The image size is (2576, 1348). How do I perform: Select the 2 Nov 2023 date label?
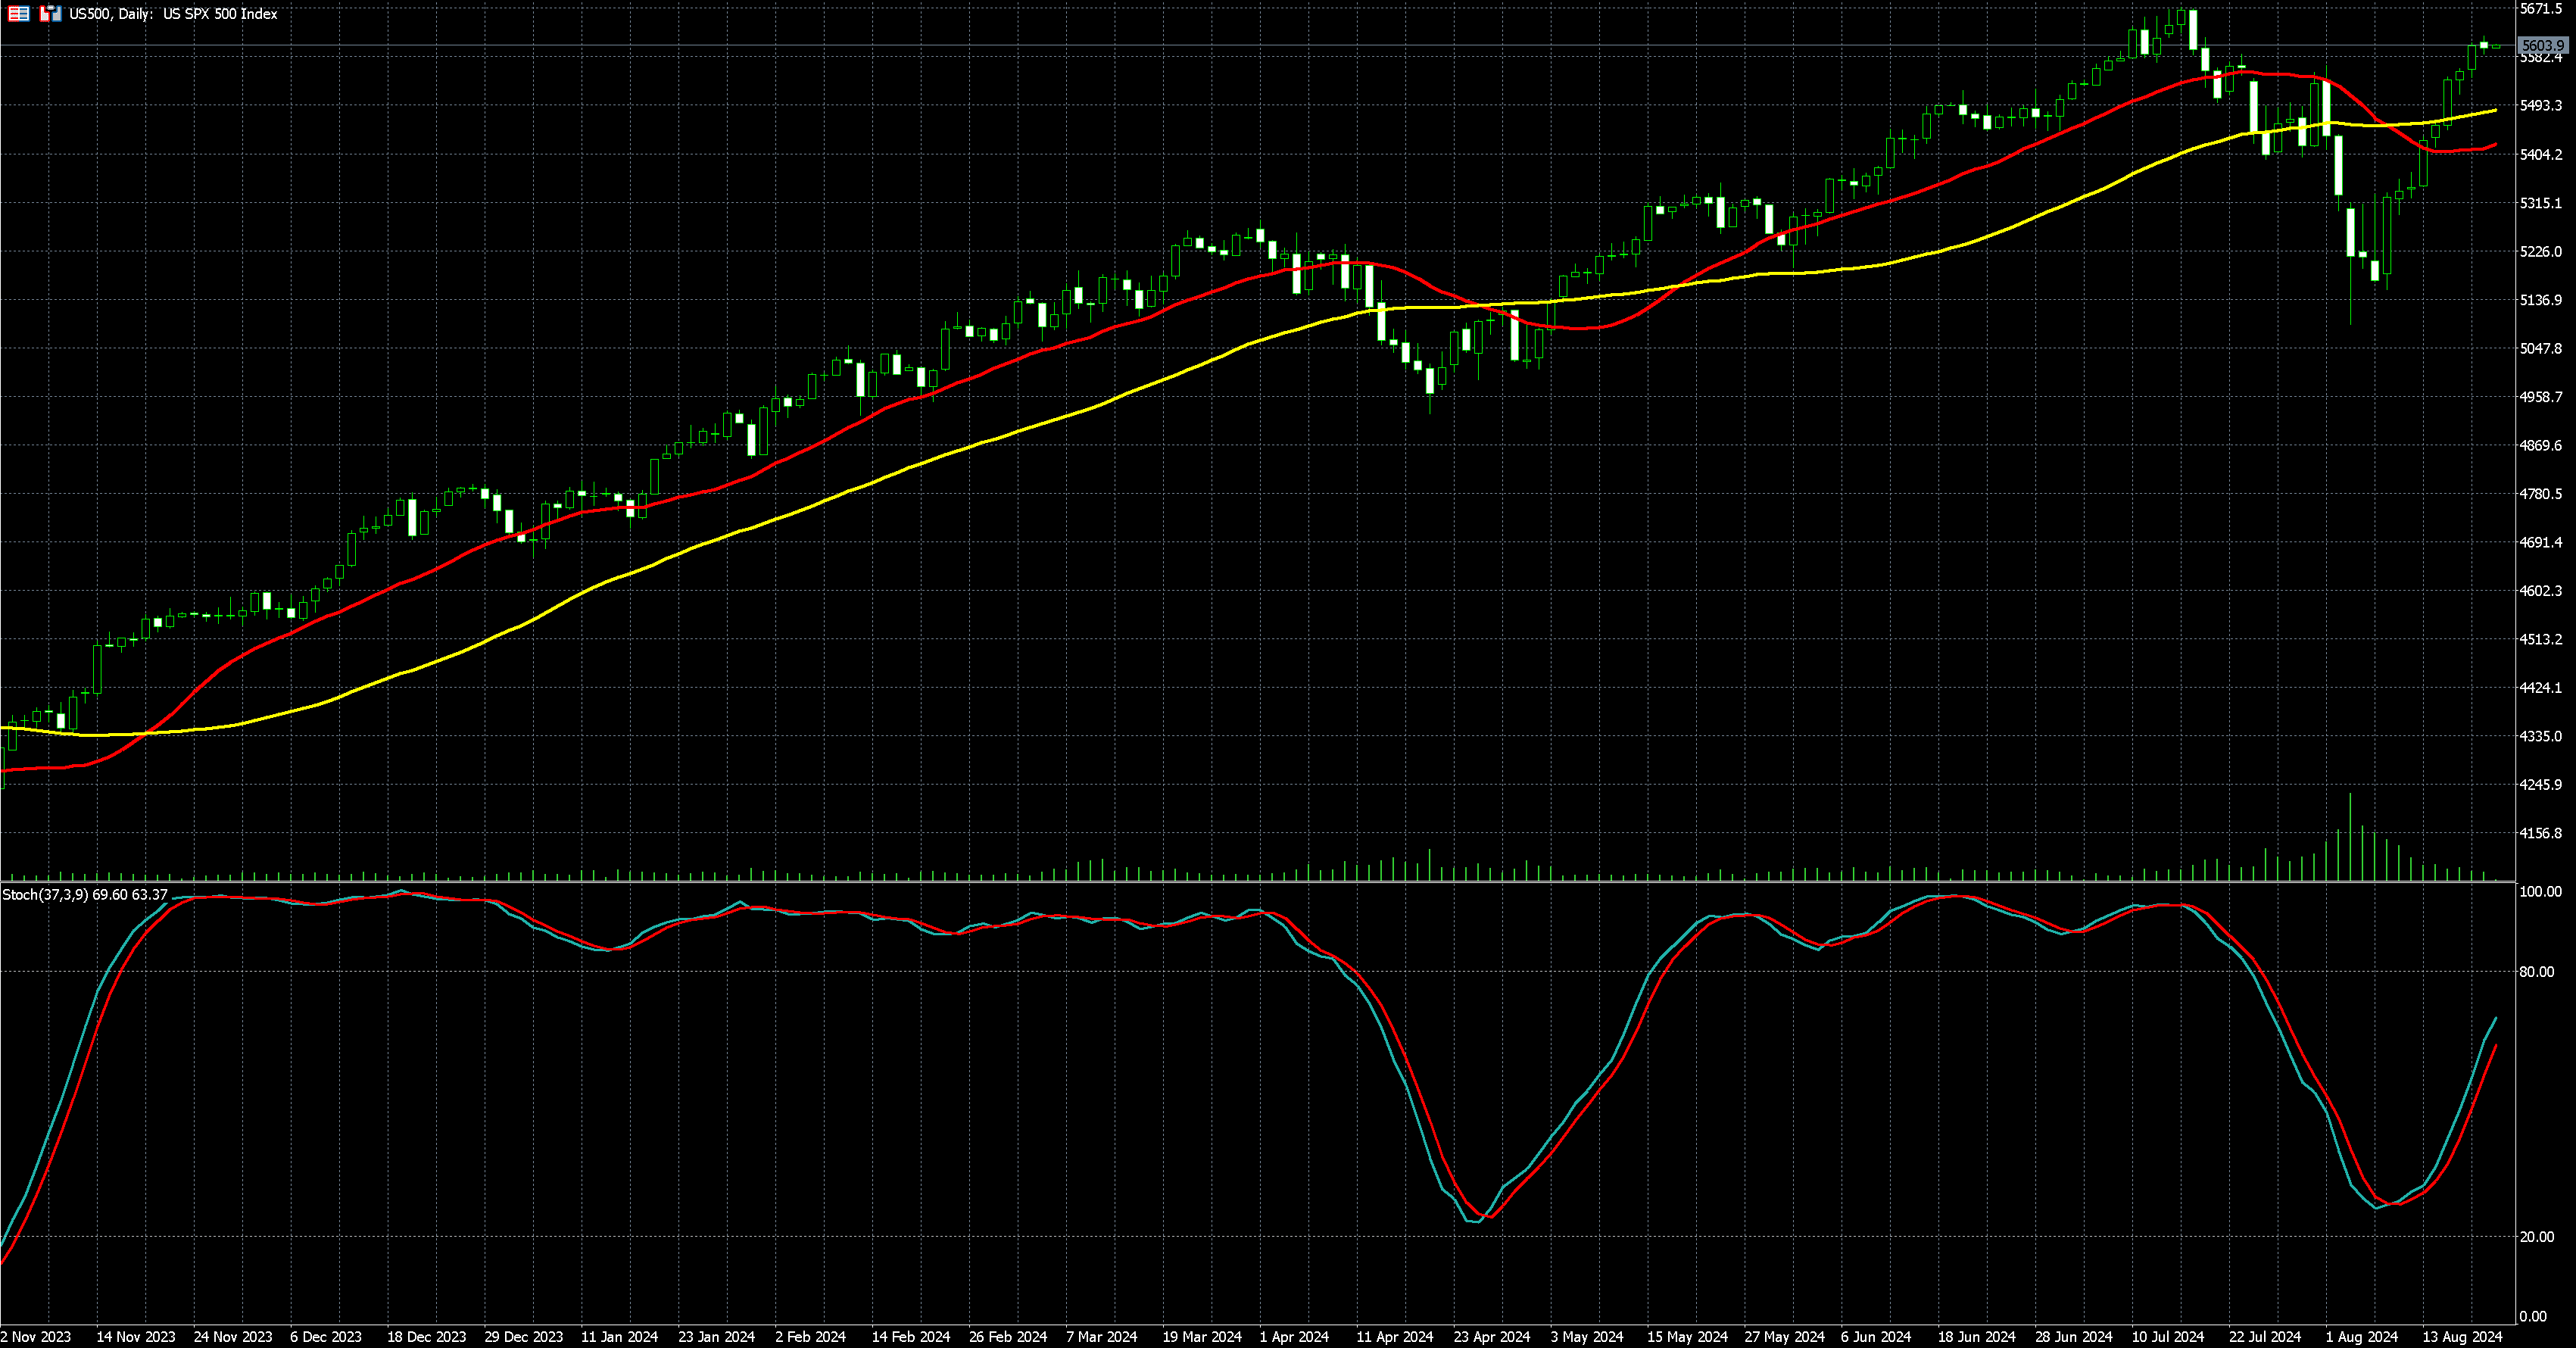coord(36,1336)
